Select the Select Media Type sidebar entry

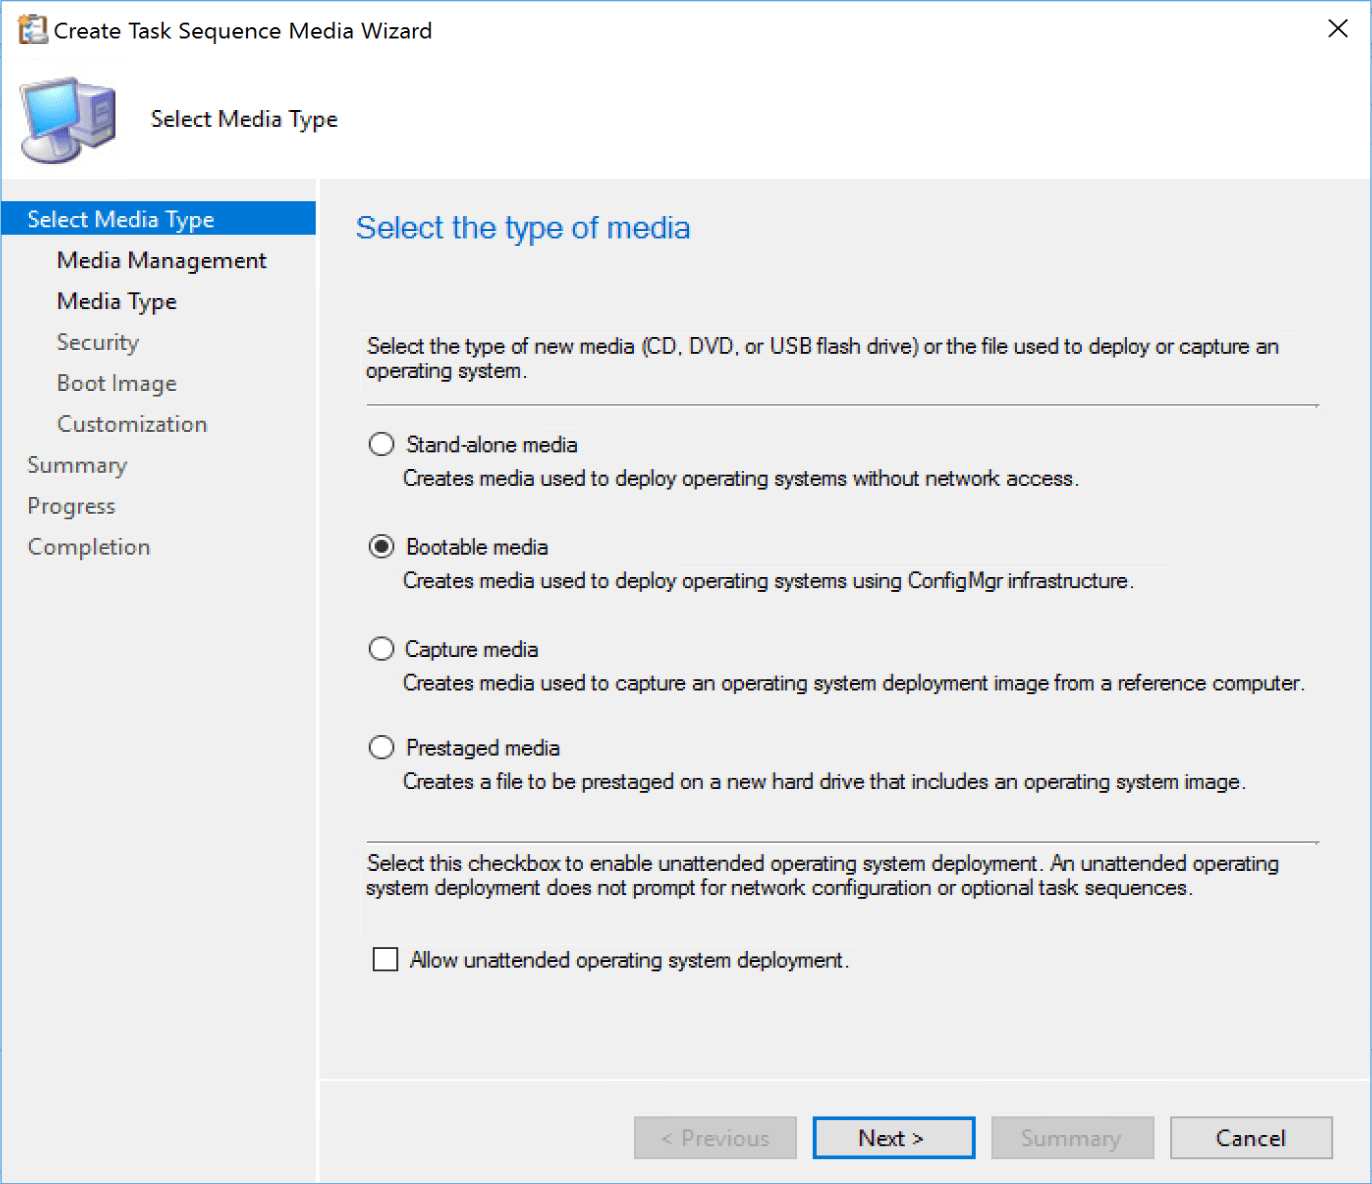pyautogui.click(x=120, y=218)
